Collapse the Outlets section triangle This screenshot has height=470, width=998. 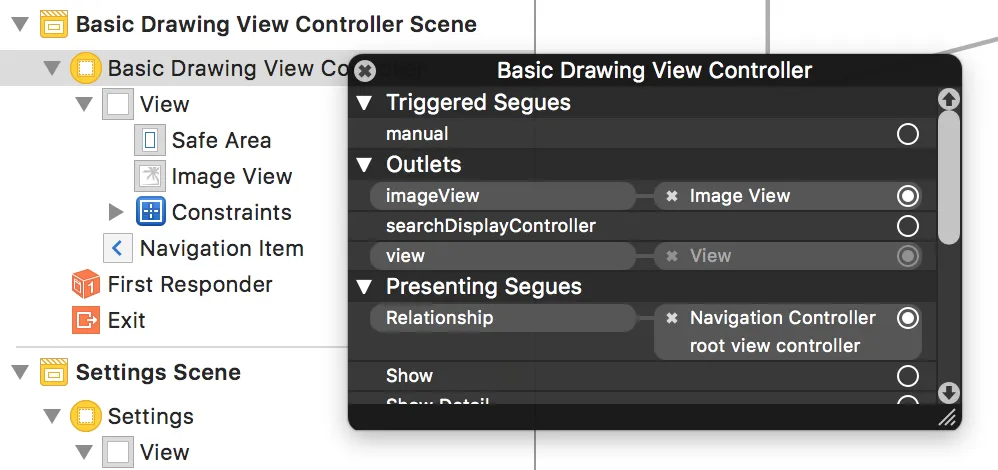[x=365, y=165]
